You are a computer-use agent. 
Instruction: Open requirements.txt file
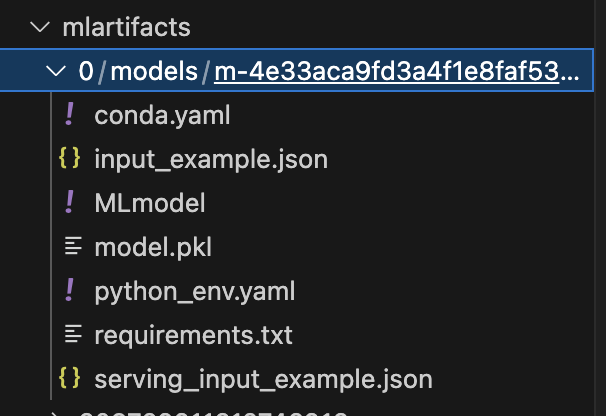[x=193, y=335]
